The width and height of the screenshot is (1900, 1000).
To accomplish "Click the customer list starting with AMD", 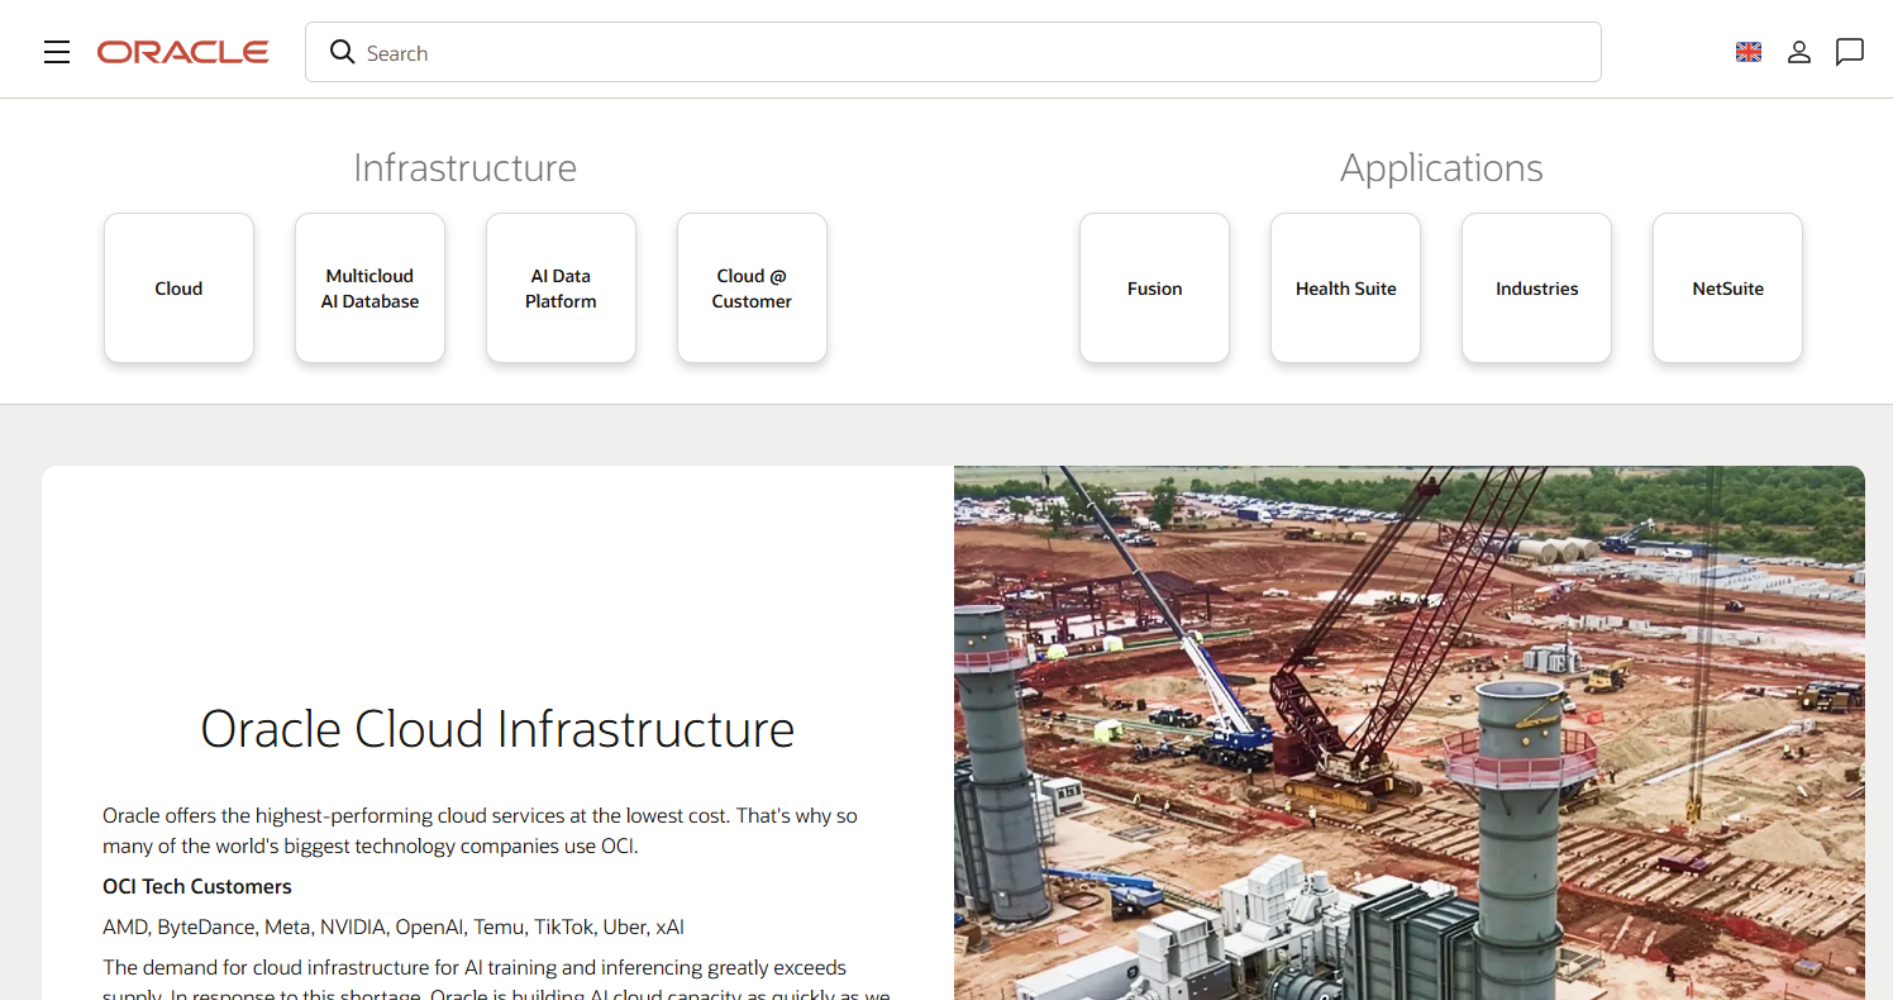I will [393, 927].
